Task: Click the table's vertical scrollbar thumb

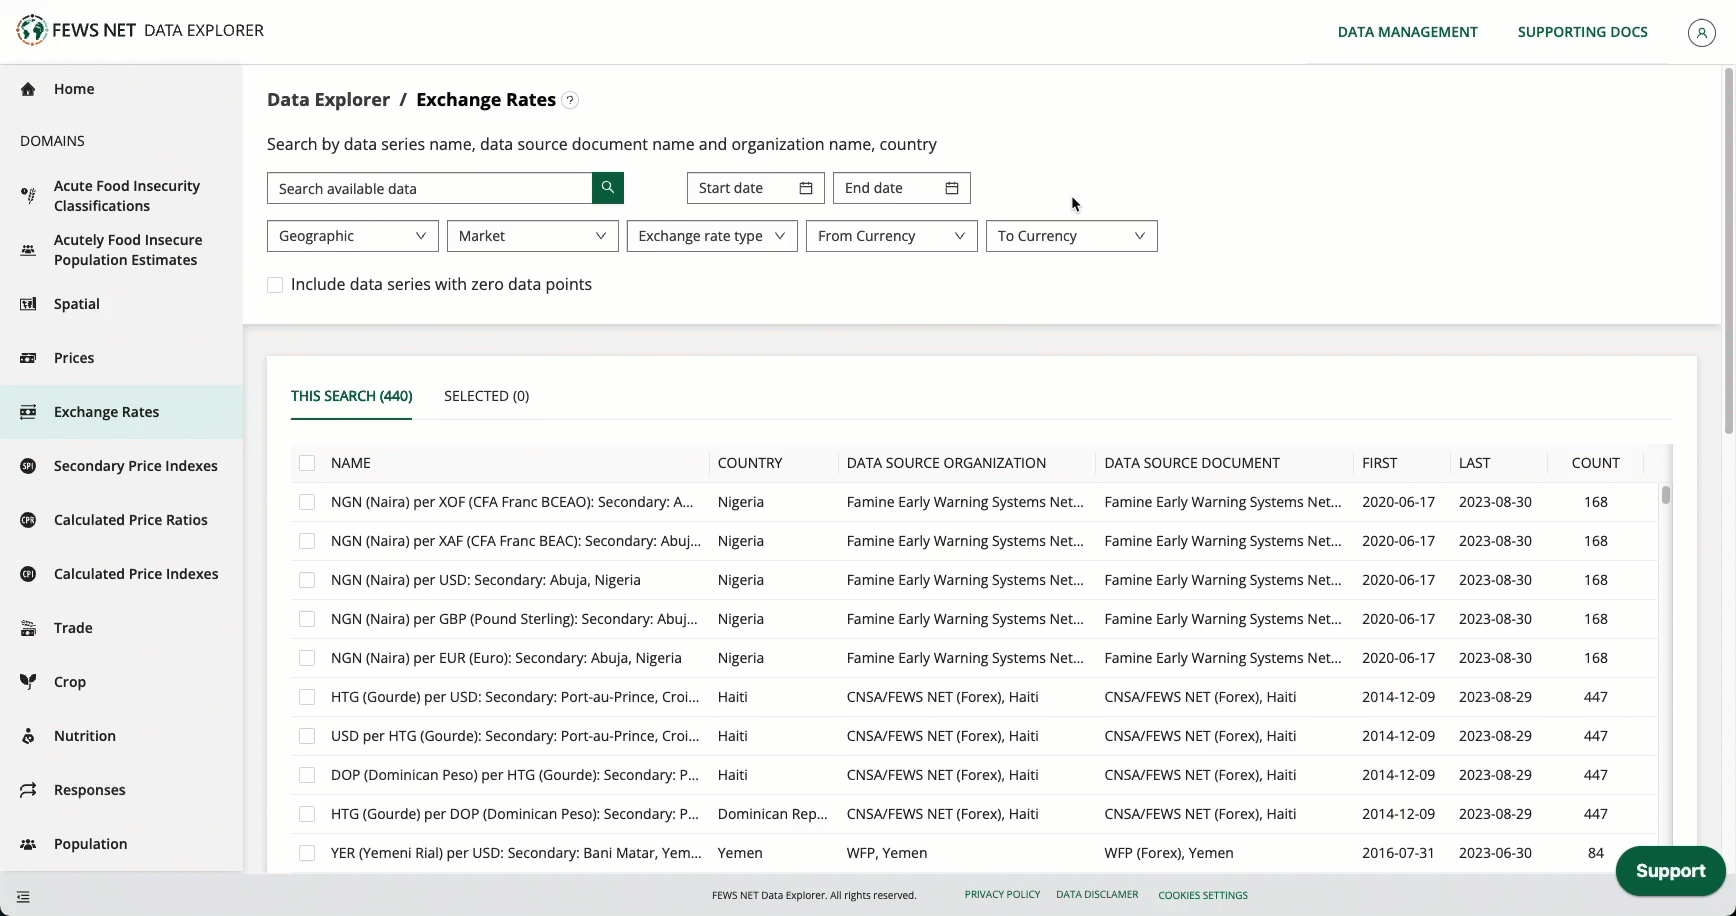Action: 1665,495
